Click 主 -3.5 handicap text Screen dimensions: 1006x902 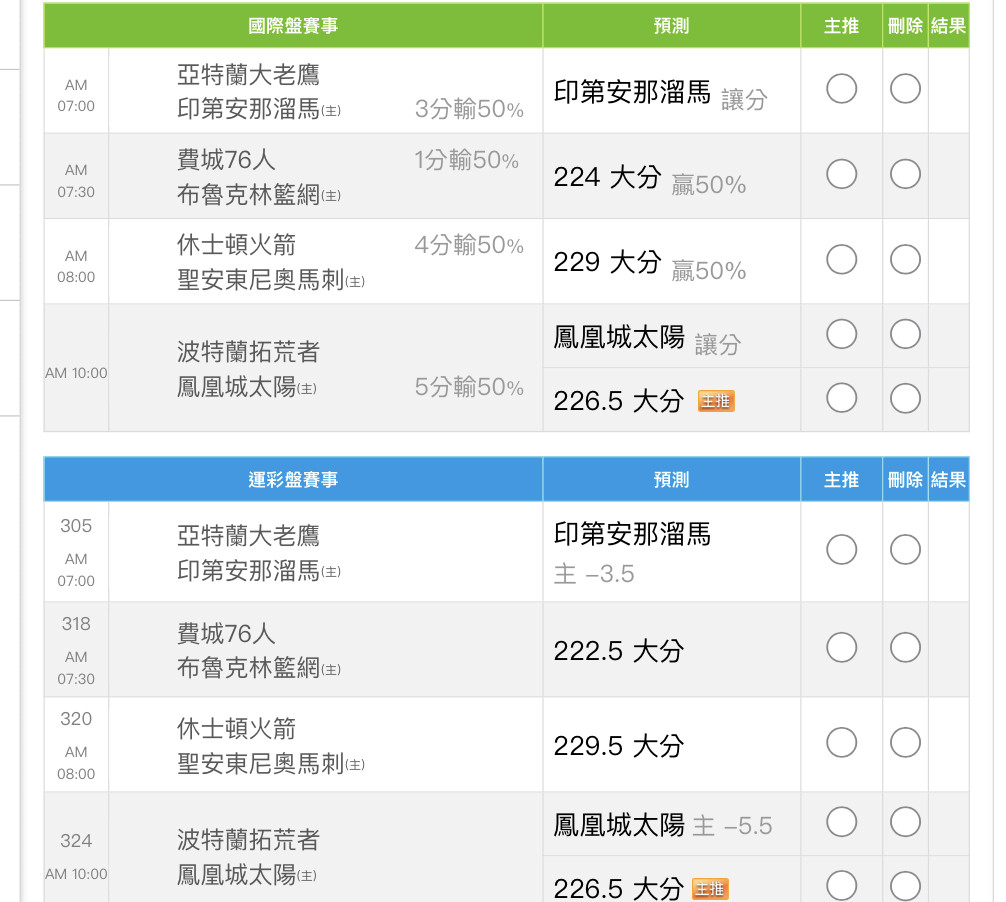593,574
